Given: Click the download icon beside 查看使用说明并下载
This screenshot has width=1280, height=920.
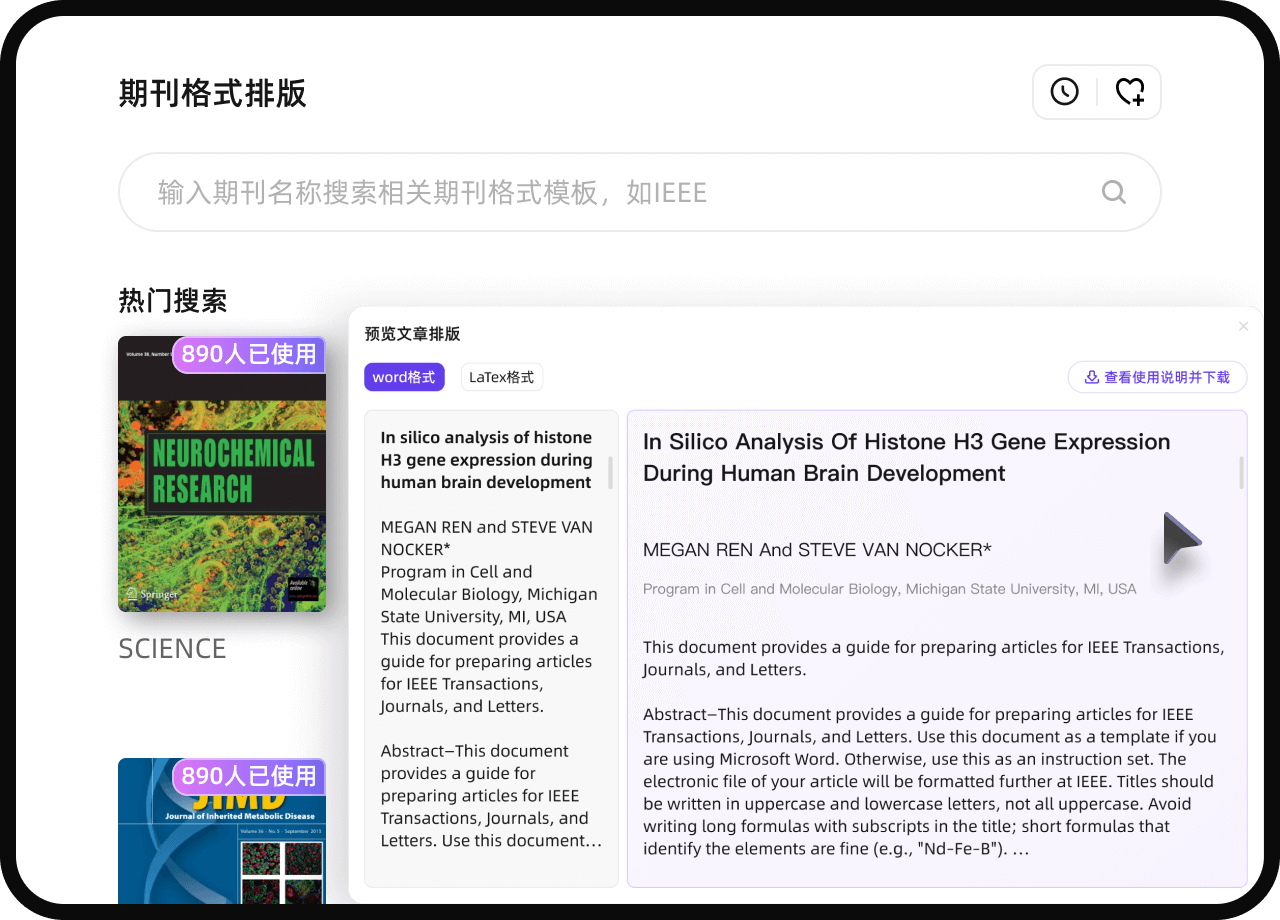Looking at the screenshot, I should point(1091,377).
